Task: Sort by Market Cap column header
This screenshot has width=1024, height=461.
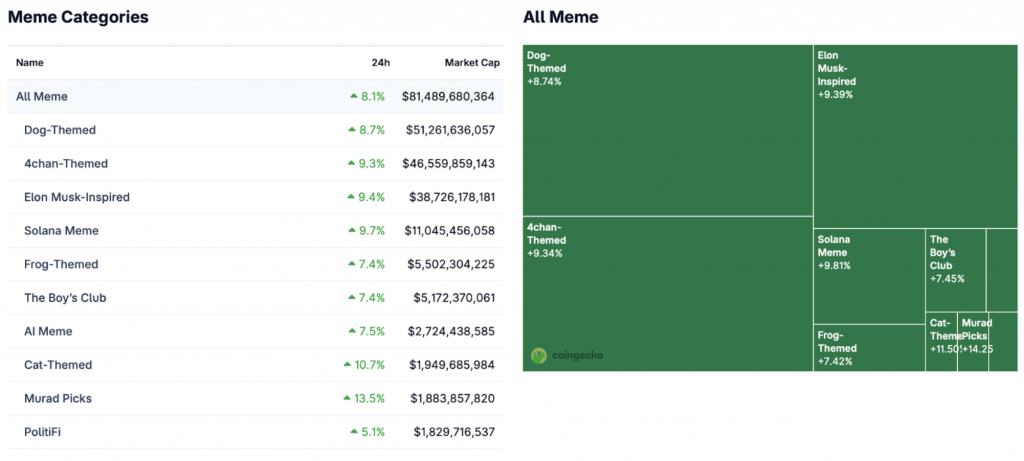Action: 471,63
